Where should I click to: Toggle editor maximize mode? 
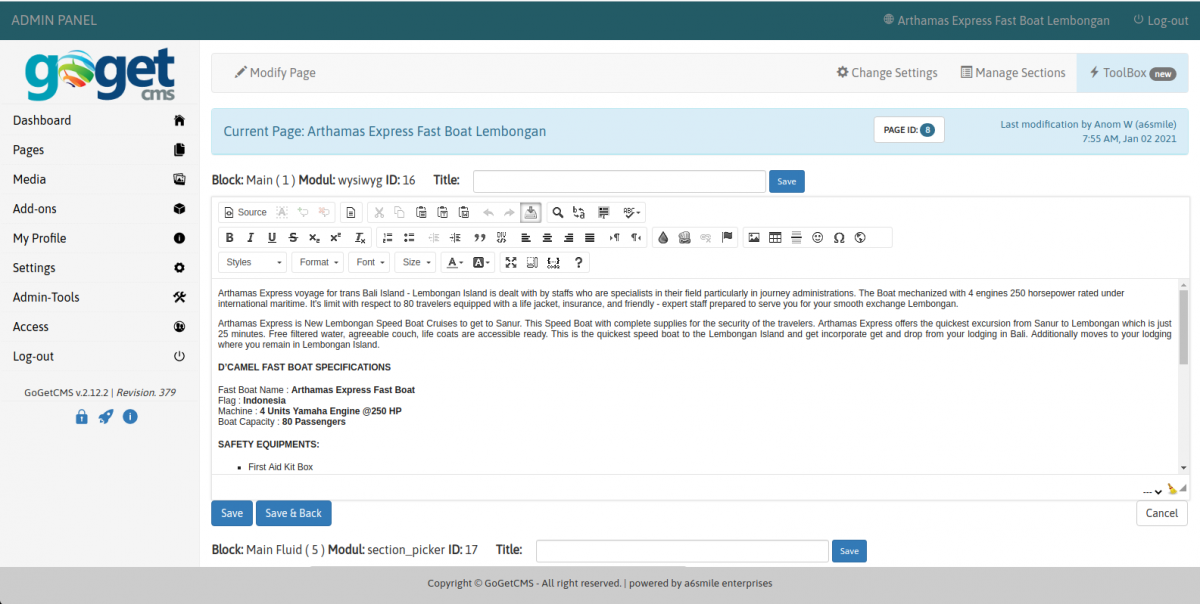pyautogui.click(x=511, y=262)
